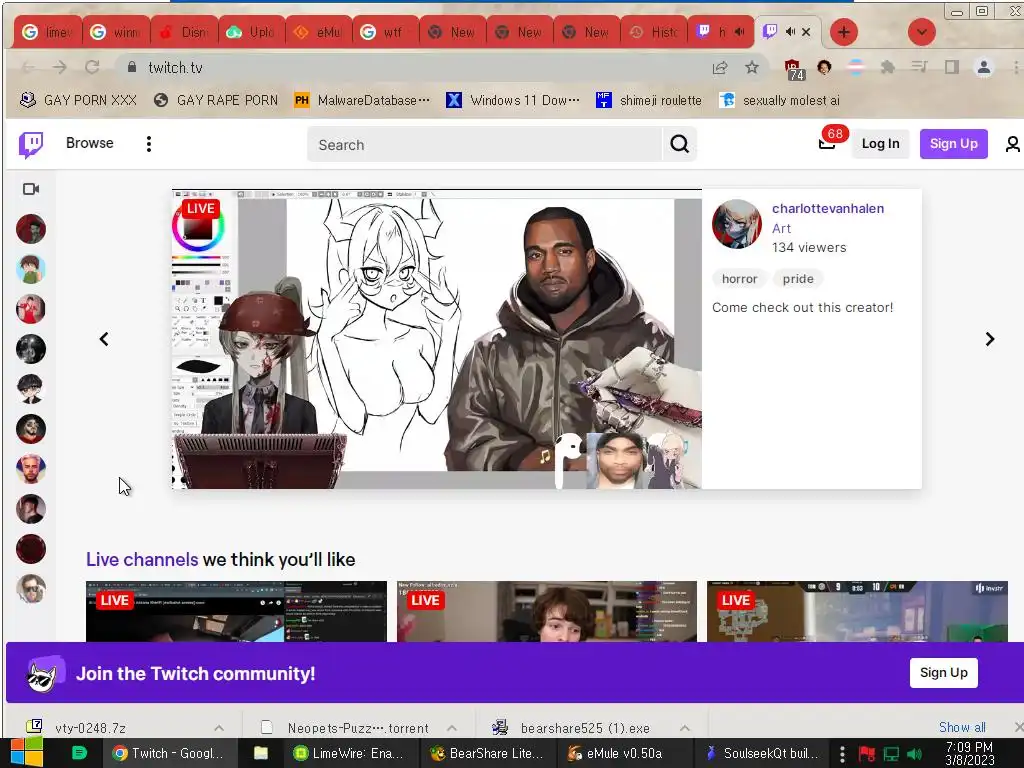Screen dimensions: 1024x768
Task: Open the Twitch search magnifier button
Action: click(x=679, y=144)
